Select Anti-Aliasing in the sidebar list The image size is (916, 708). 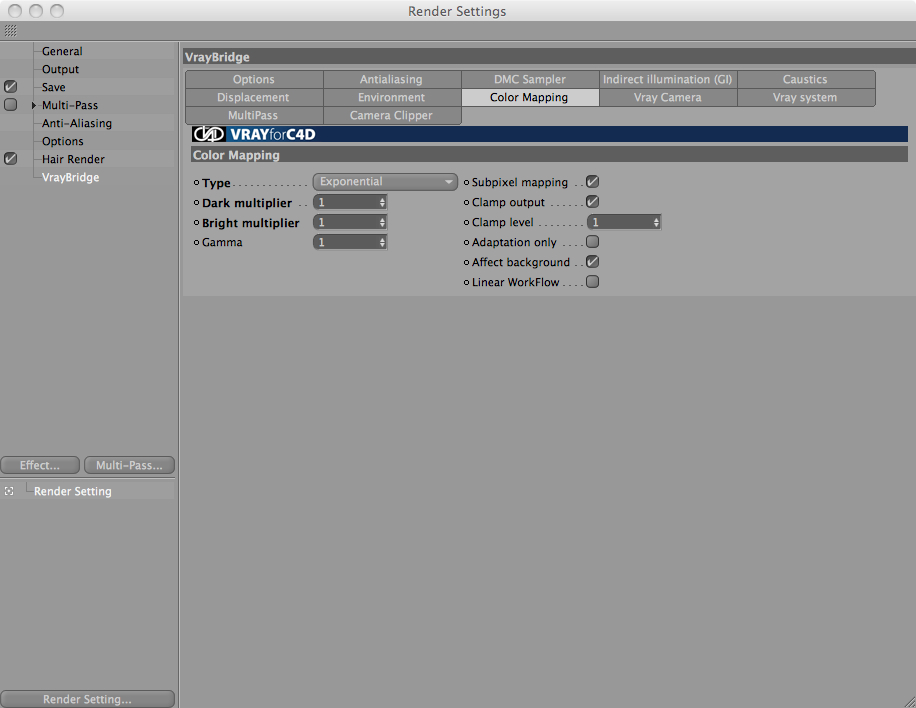point(77,123)
